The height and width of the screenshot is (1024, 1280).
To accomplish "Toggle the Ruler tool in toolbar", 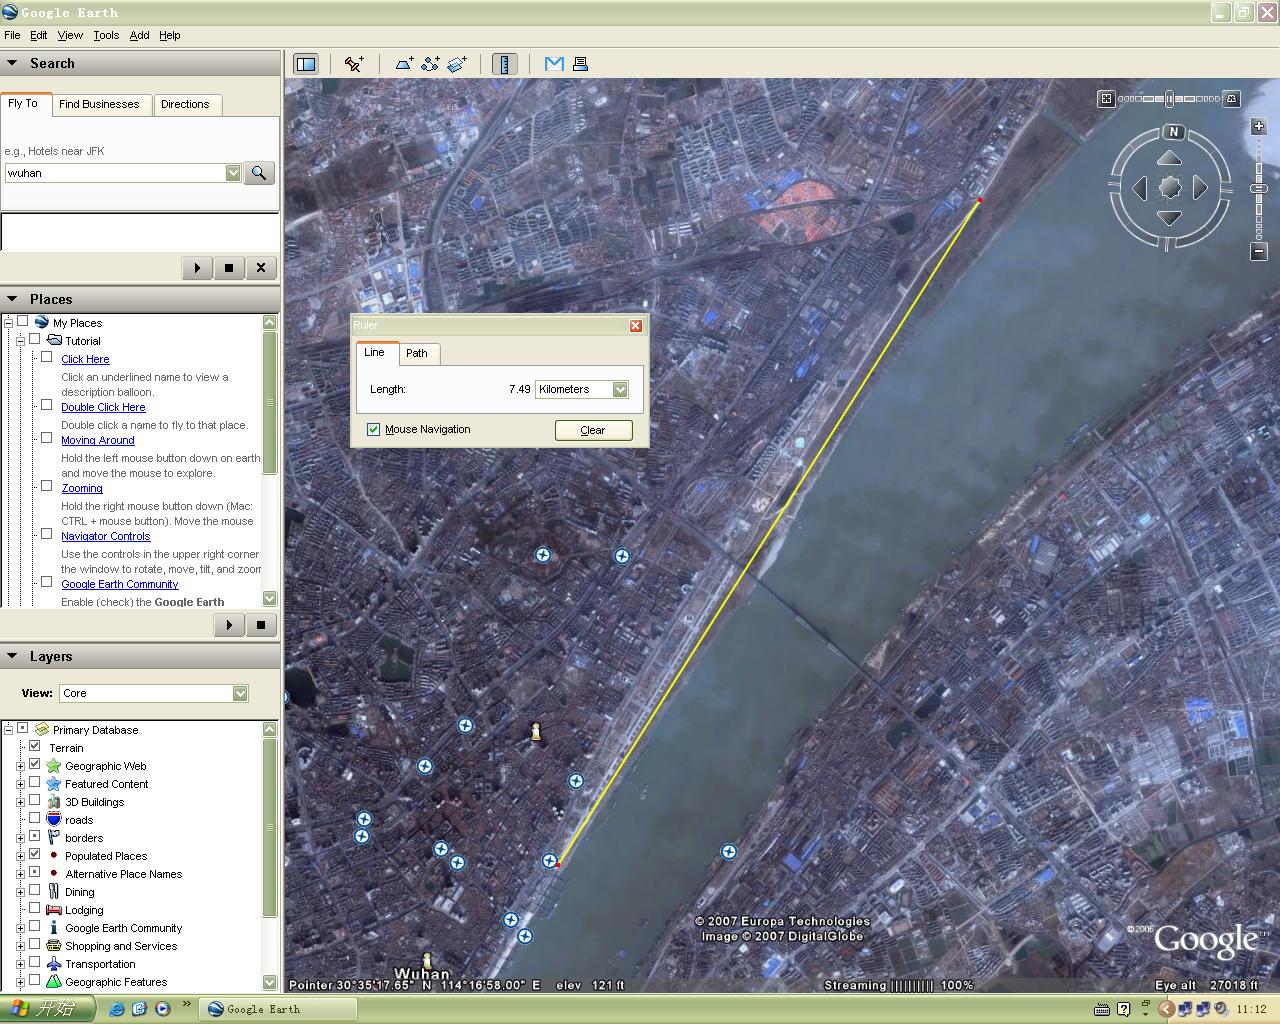I will 505,64.
